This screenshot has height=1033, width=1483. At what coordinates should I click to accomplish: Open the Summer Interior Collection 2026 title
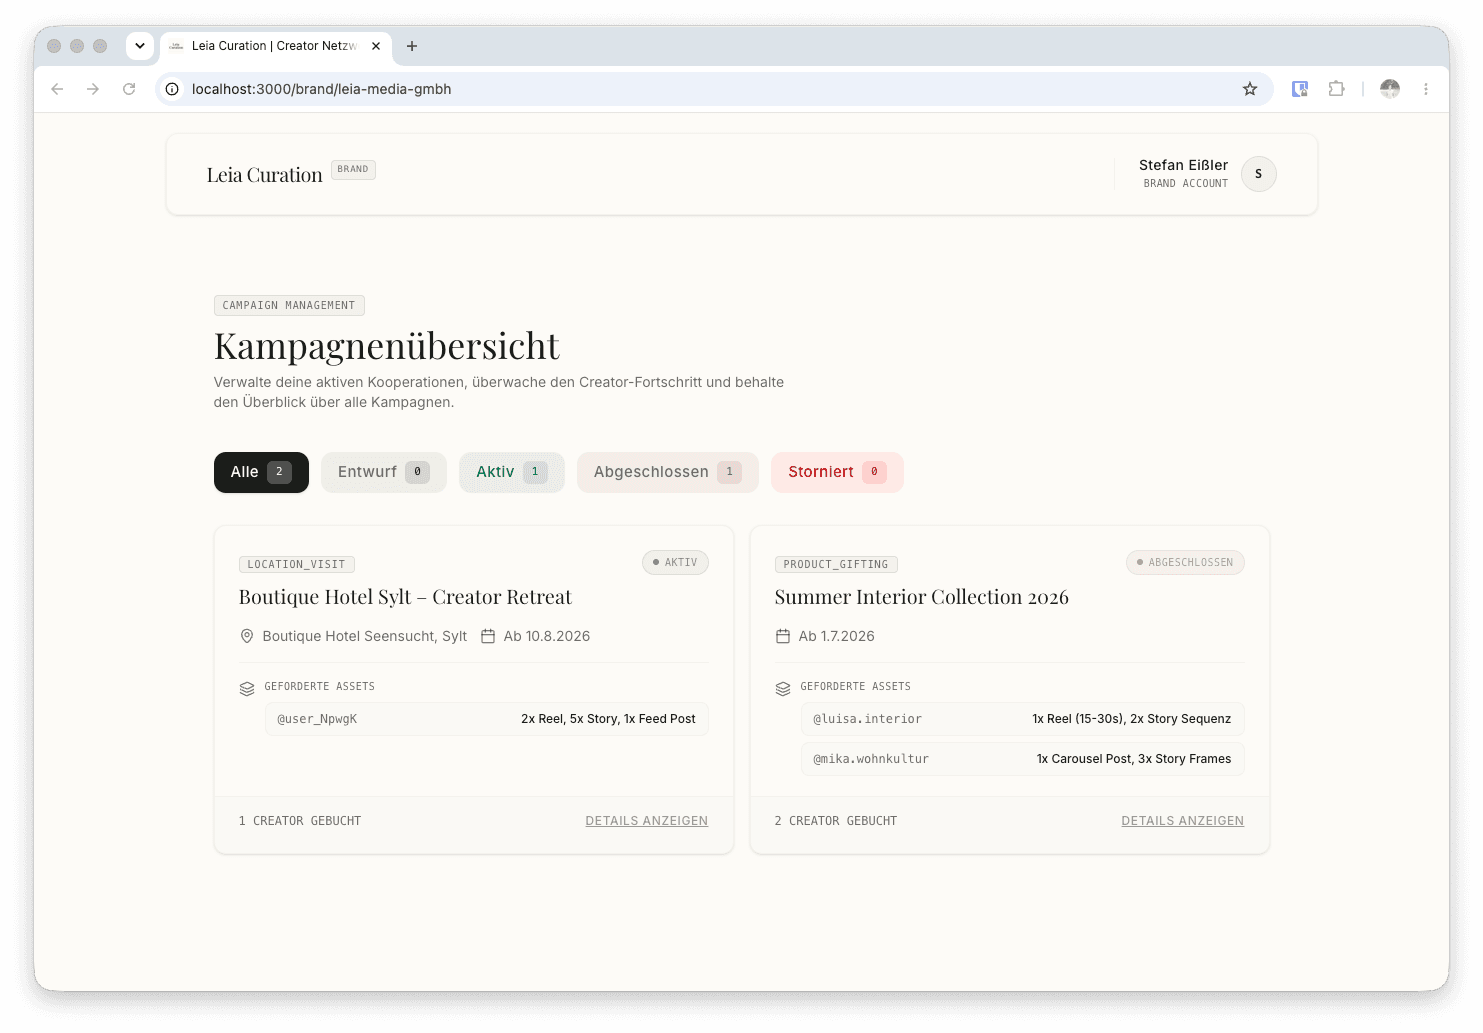tap(921, 597)
